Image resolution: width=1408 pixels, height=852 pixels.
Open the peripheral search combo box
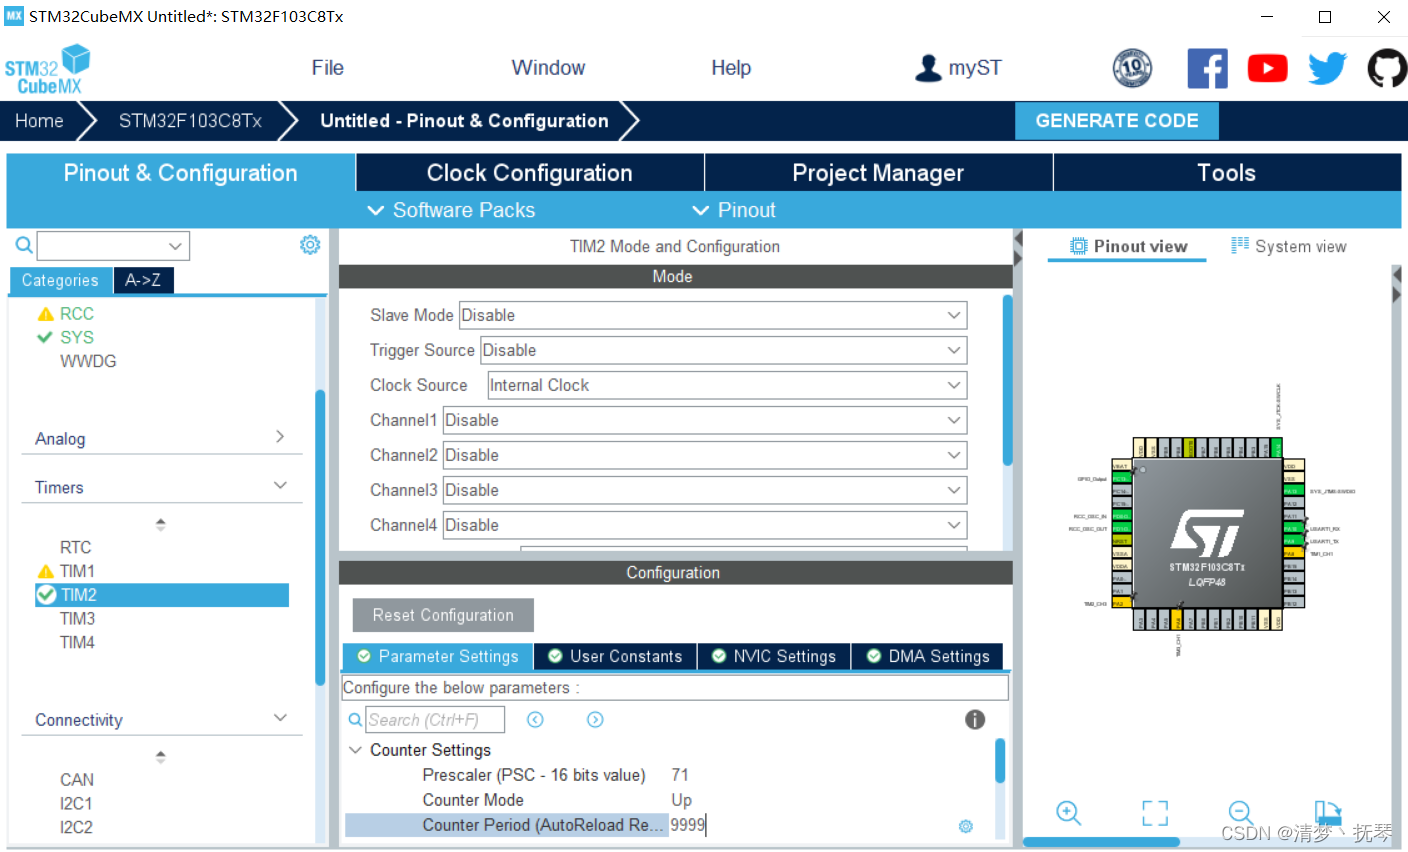pyautogui.click(x=114, y=245)
